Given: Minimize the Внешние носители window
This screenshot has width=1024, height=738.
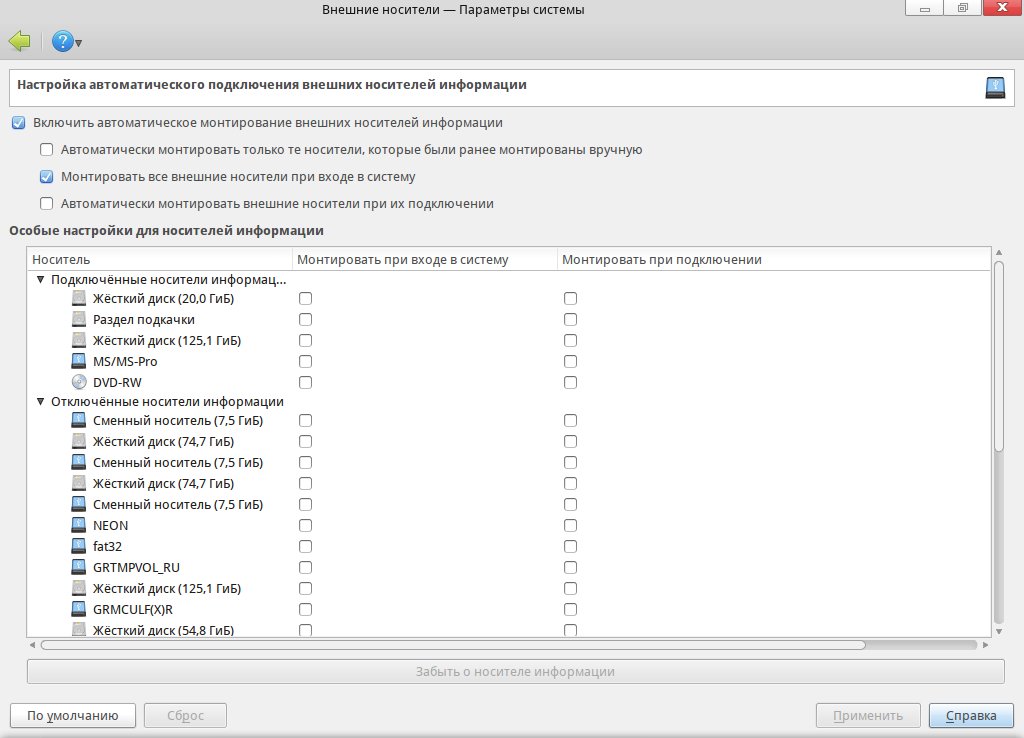Looking at the screenshot, I should (924, 8).
